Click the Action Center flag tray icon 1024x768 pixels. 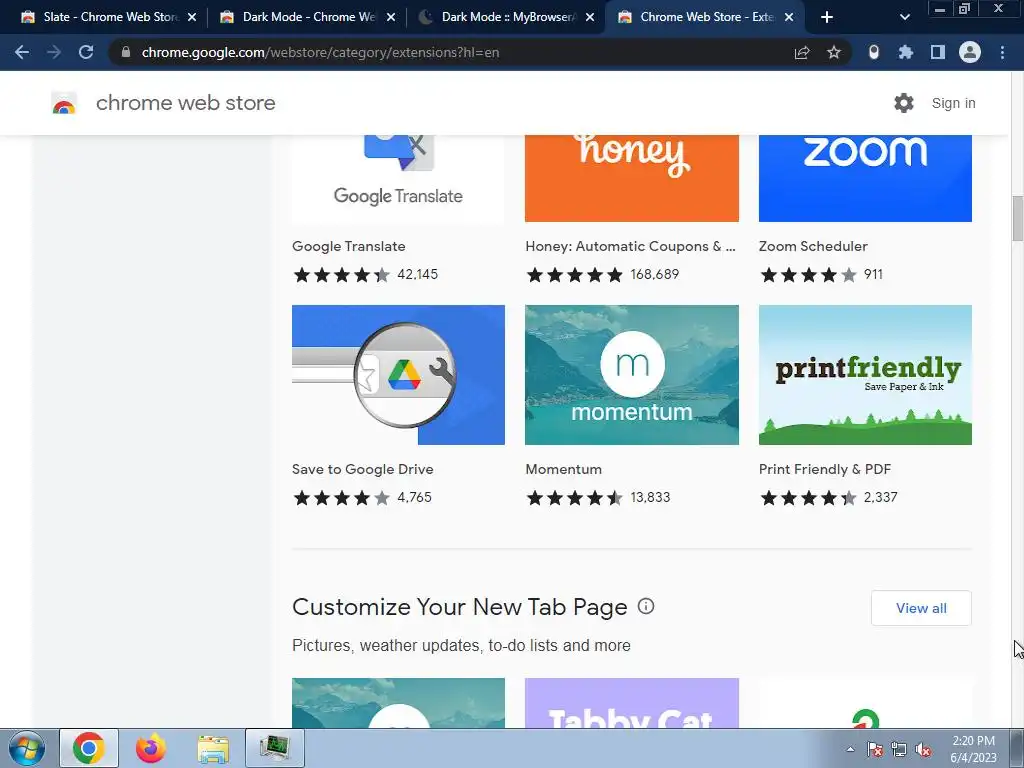point(875,749)
